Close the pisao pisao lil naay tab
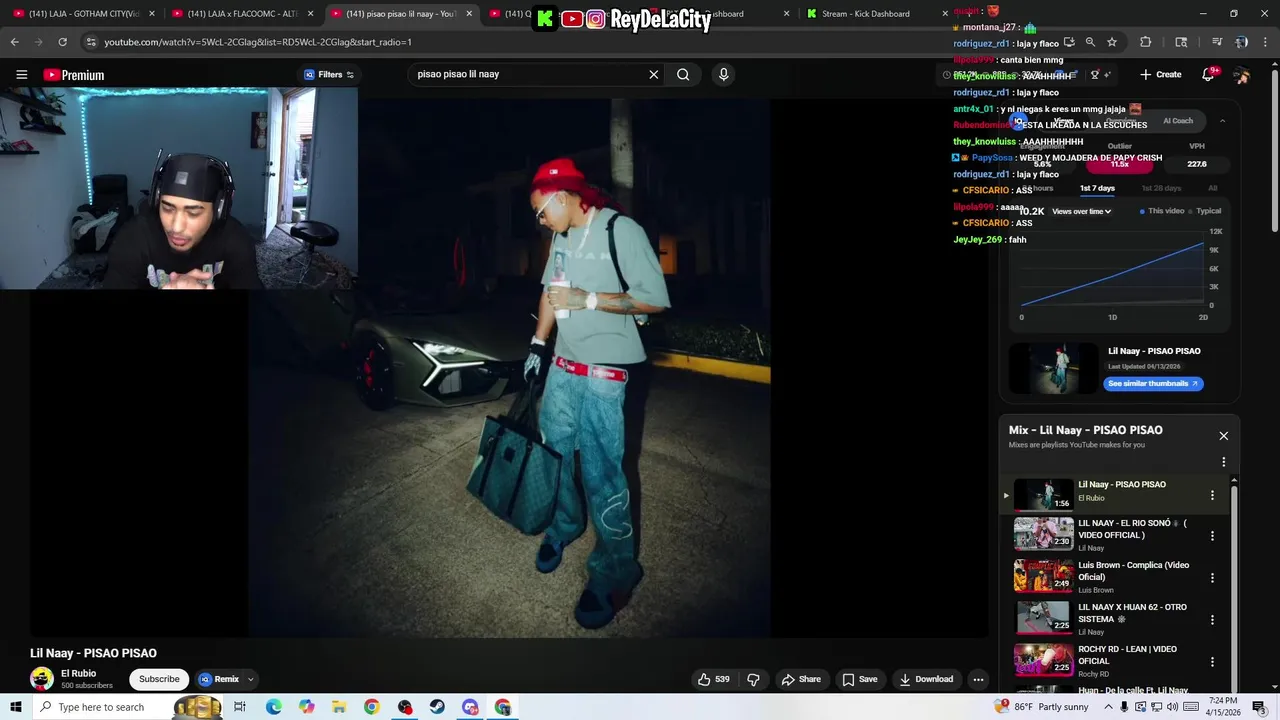The width and height of the screenshot is (1280, 720). coord(469,14)
